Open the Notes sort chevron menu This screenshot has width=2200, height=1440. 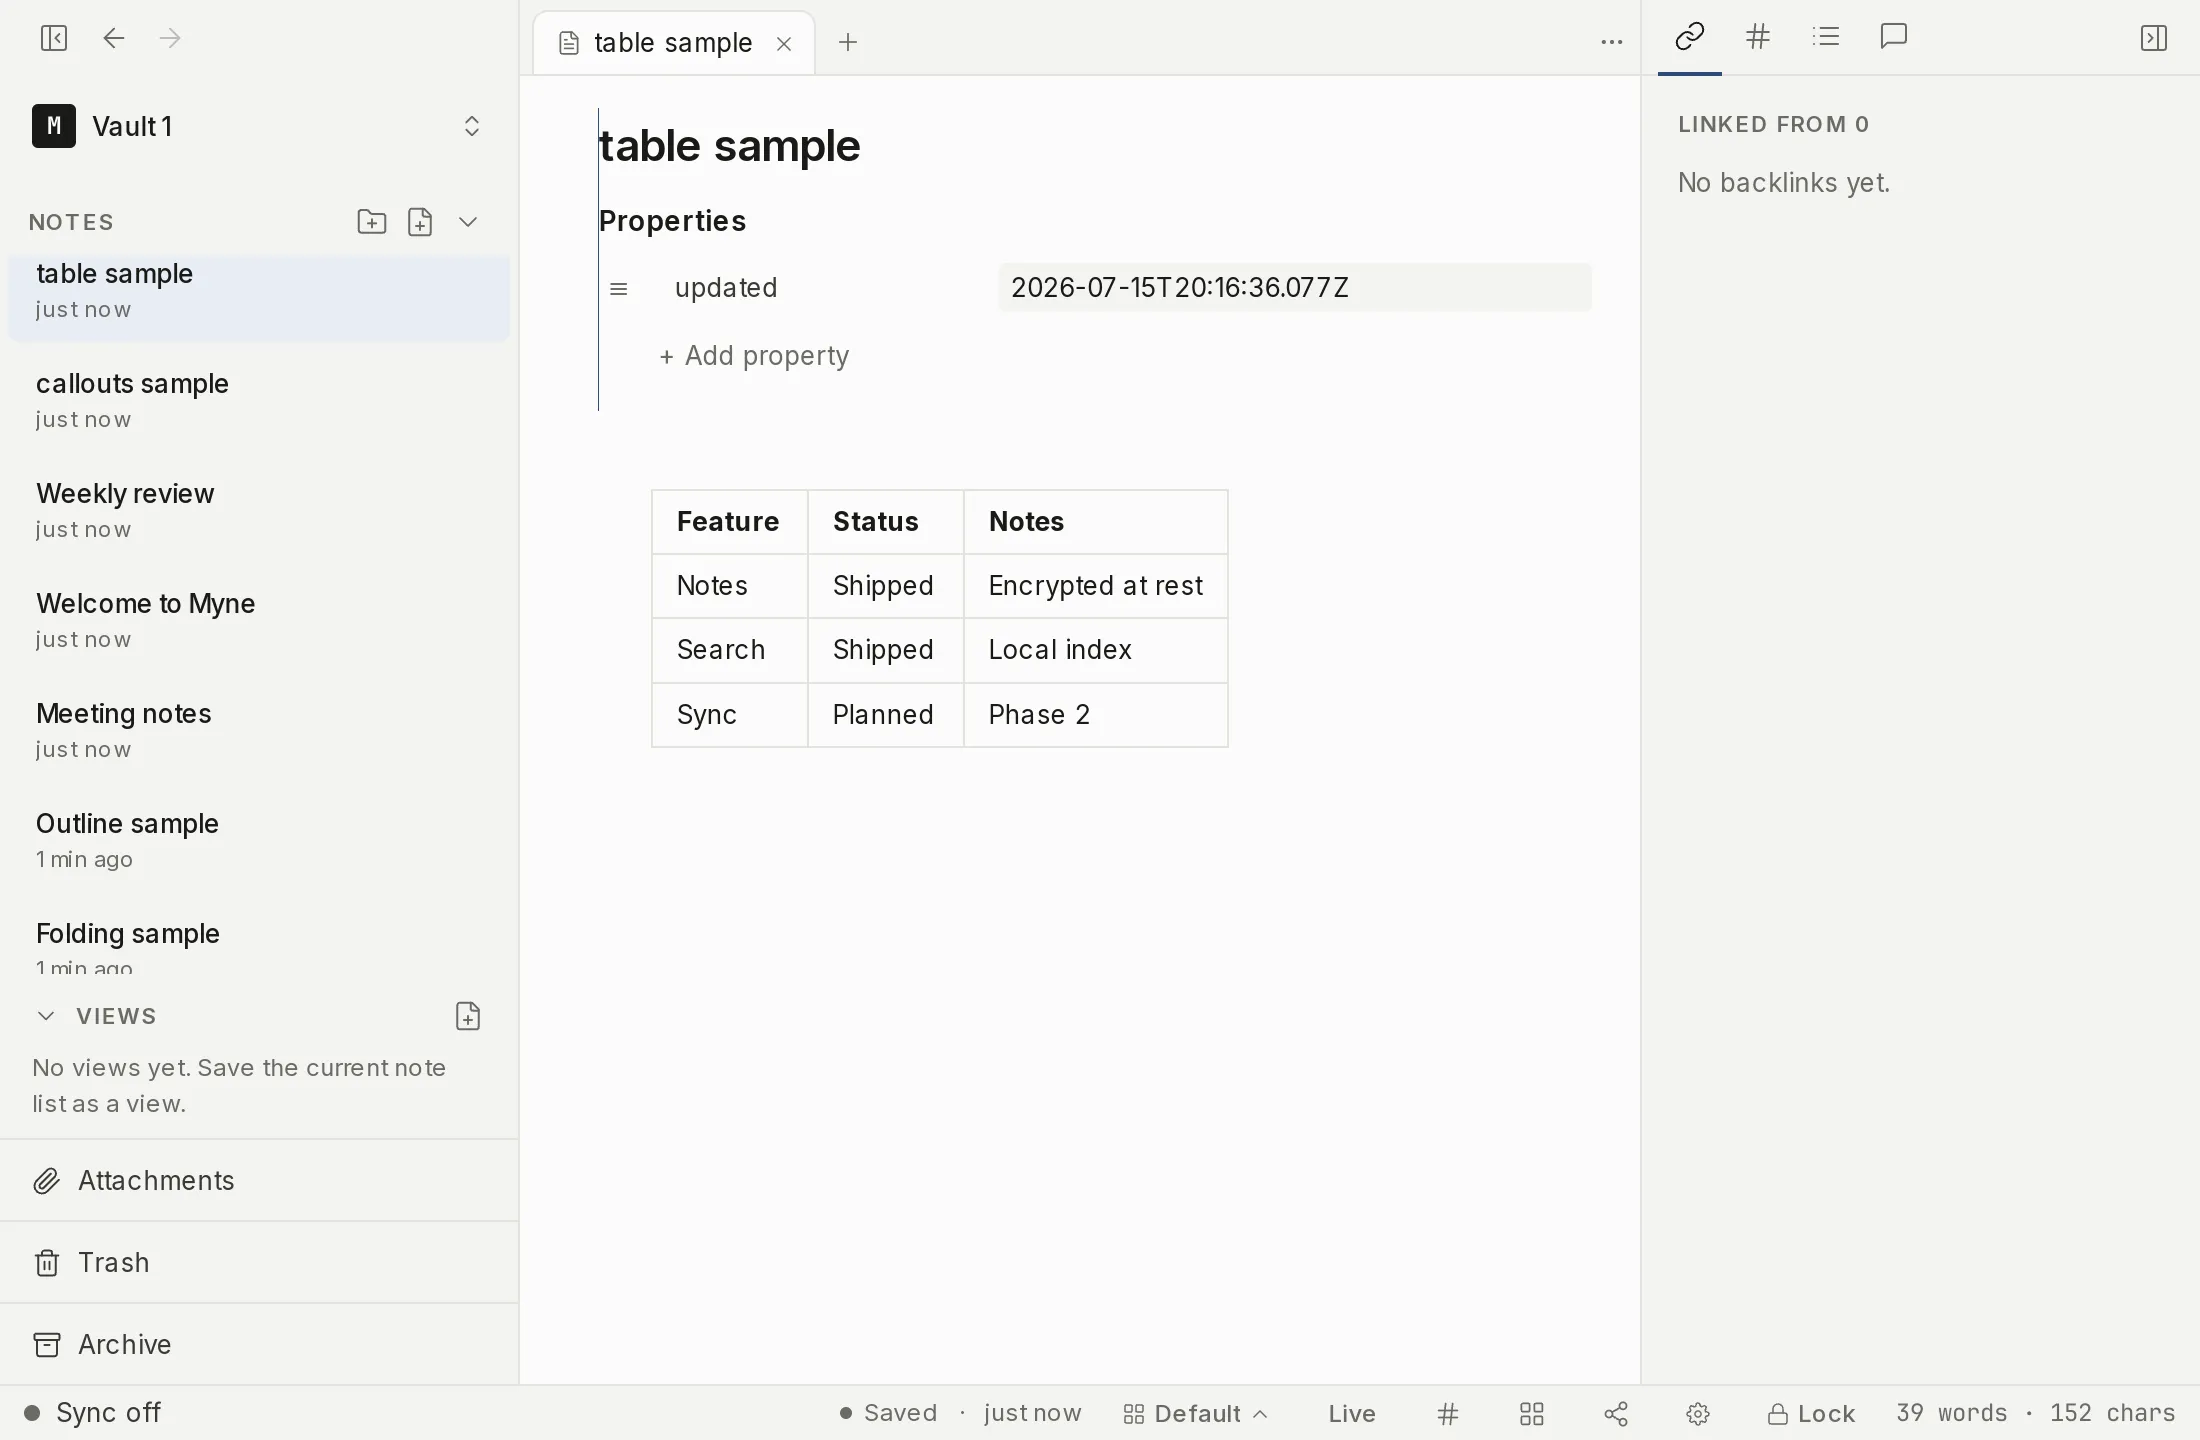468,222
